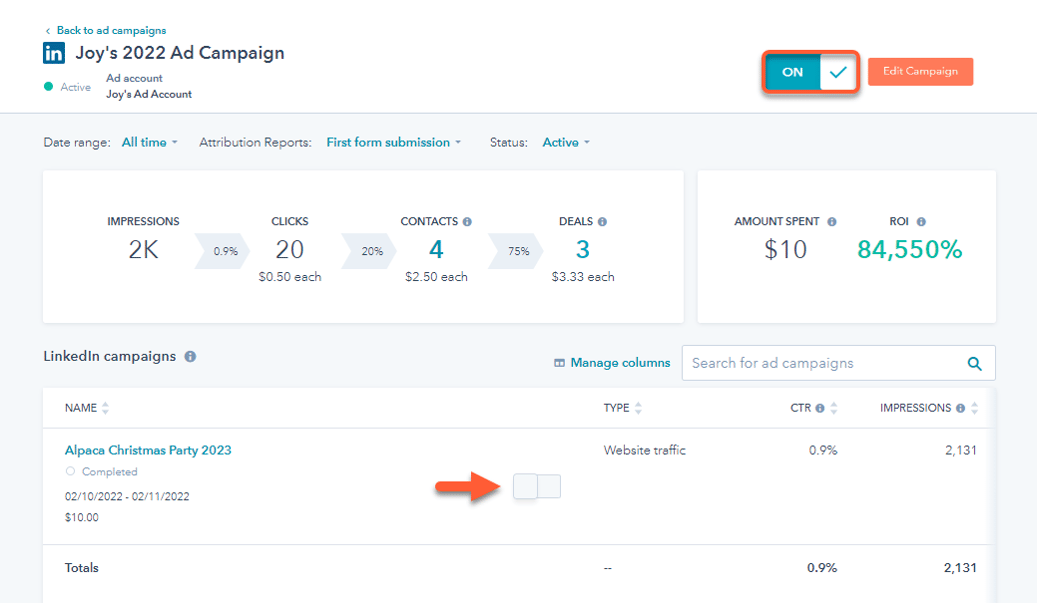1037x603 pixels.
Task: Open the Date range dropdown
Action: point(149,143)
